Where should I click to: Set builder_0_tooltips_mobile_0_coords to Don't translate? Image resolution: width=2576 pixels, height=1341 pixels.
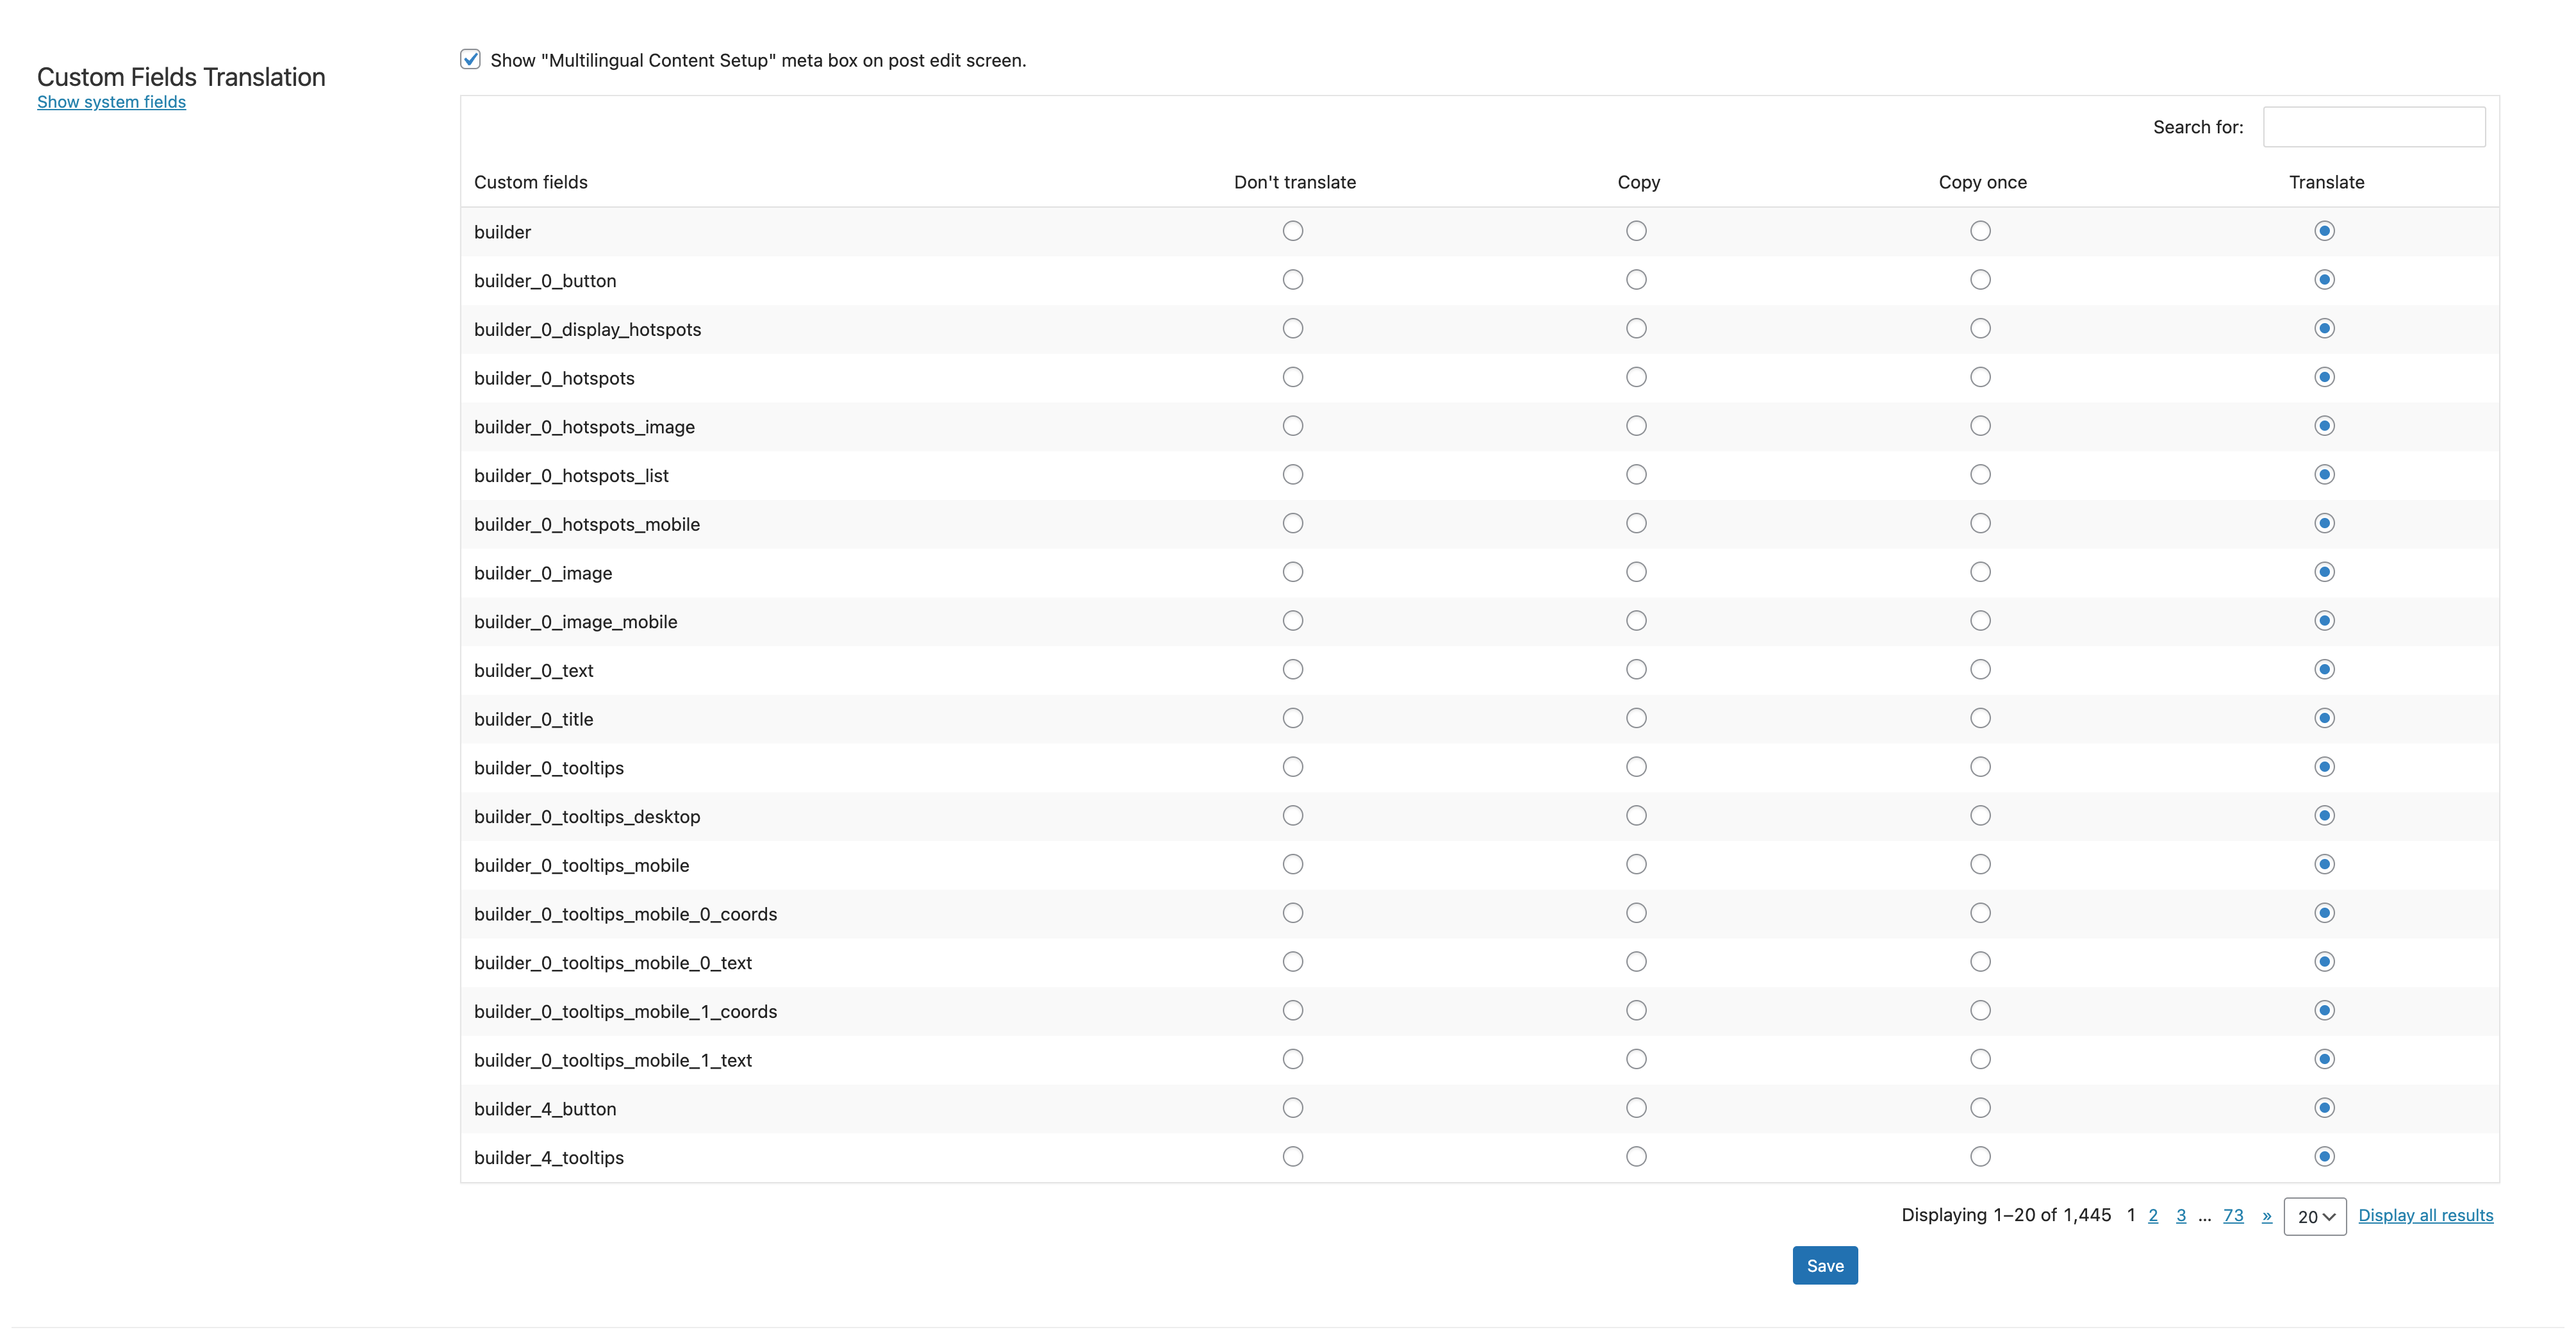pos(1293,913)
